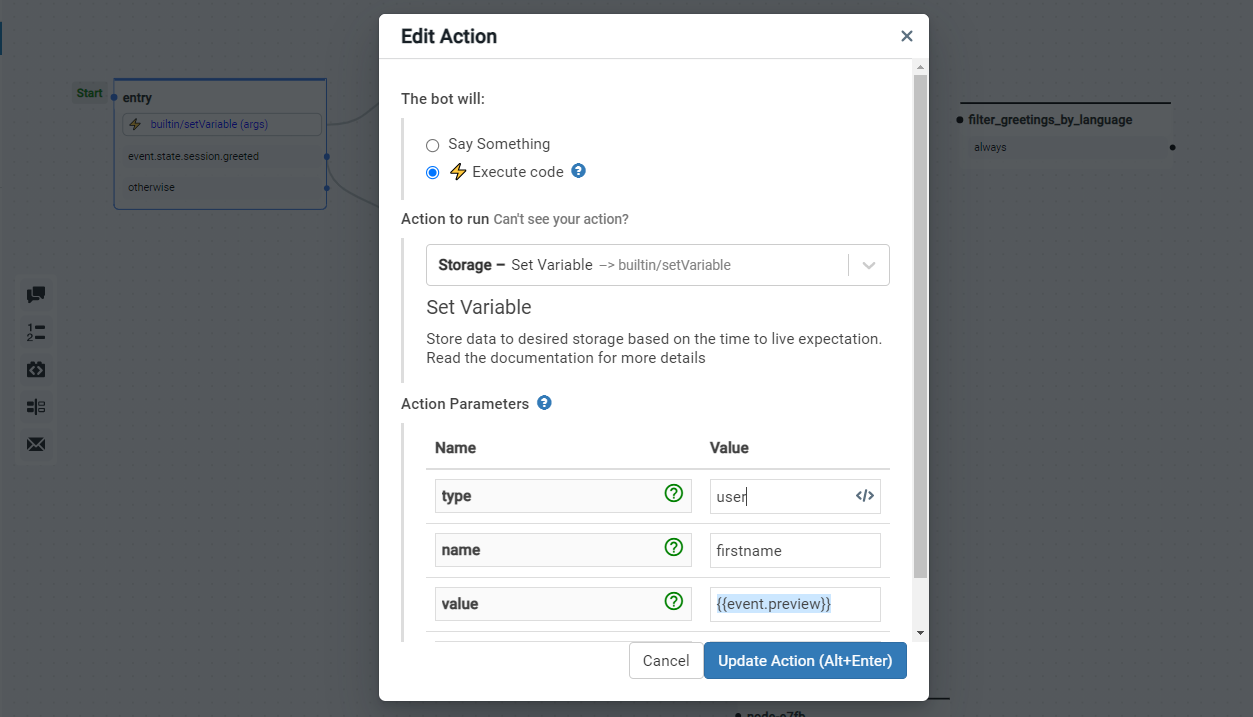
Task: Close the Edit Action dialog
Action: point(906,36)
